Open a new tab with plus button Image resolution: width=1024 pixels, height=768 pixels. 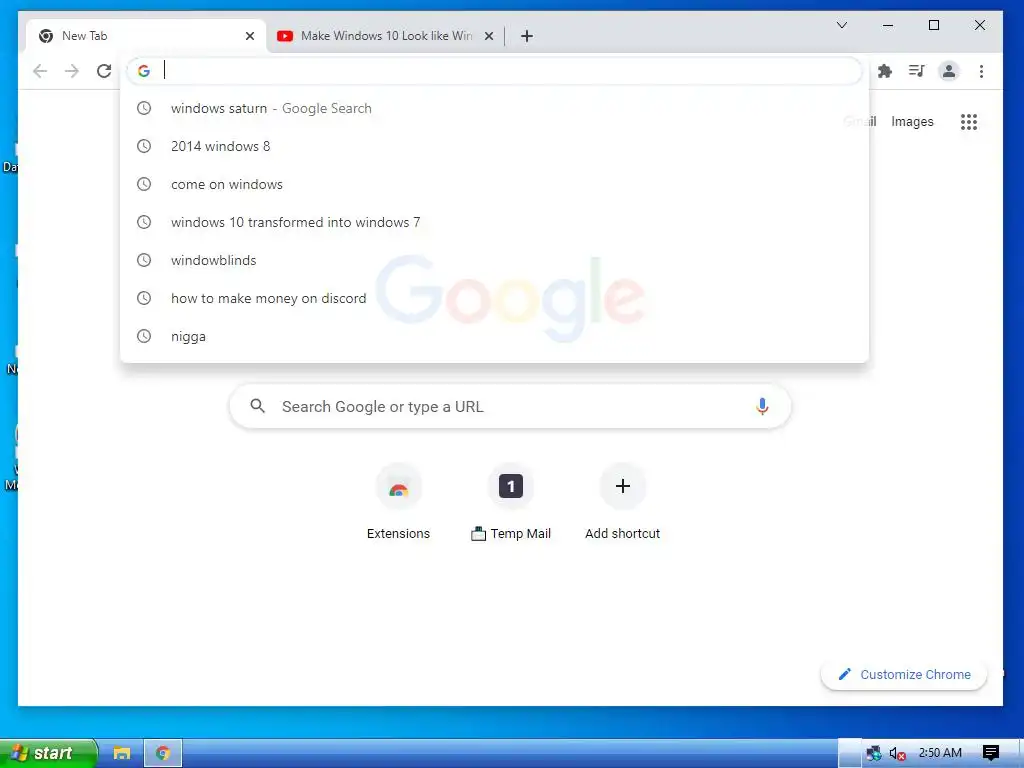click(x=527, y=36)
